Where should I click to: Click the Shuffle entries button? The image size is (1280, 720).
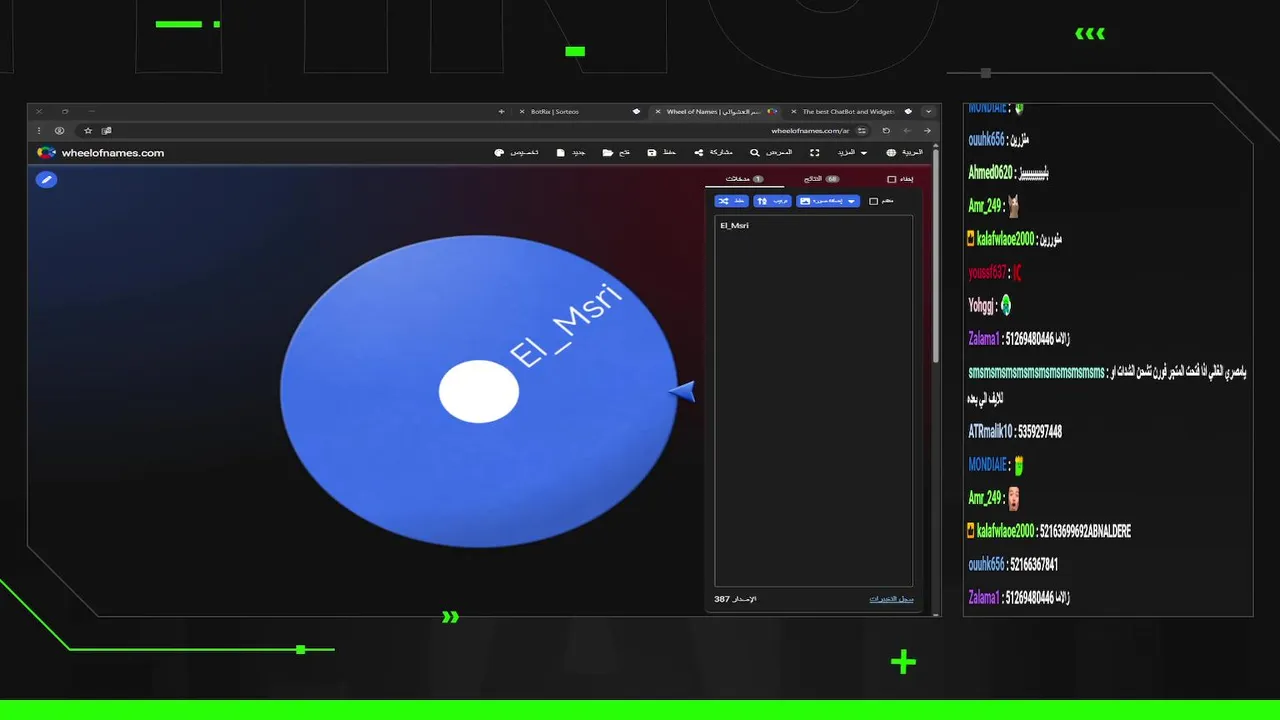point(731,201)
